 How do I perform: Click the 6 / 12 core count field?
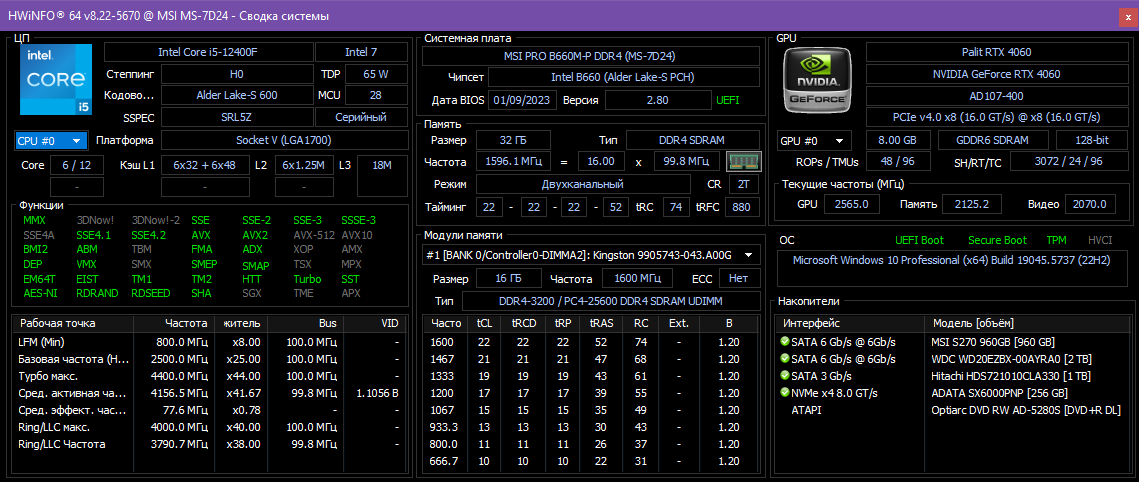point(77,165)
